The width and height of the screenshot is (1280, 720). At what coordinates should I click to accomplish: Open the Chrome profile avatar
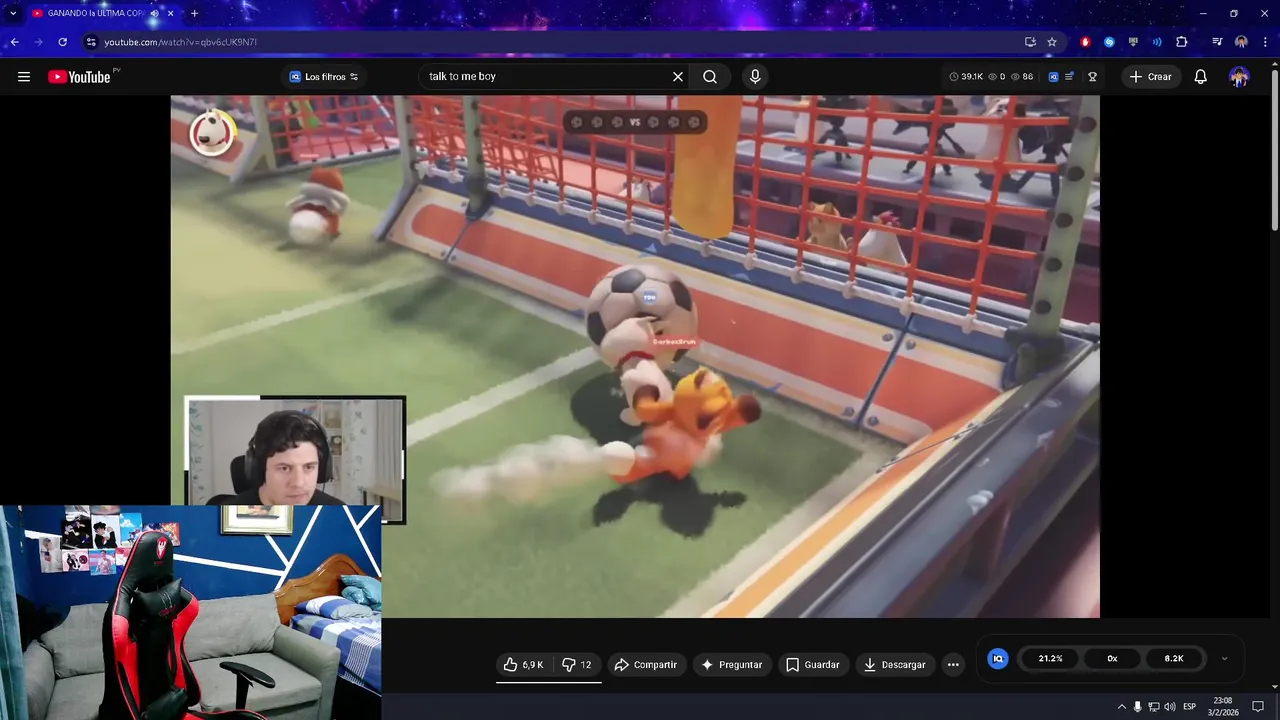tap(1241, 42)
